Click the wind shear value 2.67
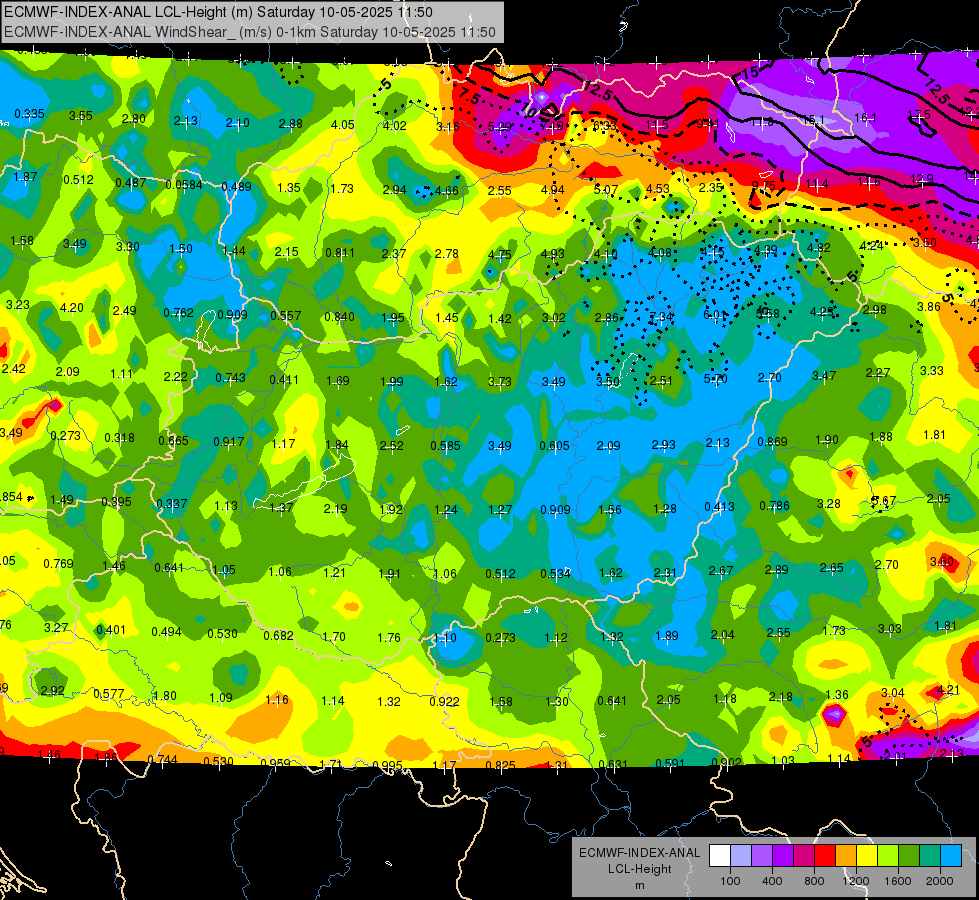979x900 pixels. 721,571
